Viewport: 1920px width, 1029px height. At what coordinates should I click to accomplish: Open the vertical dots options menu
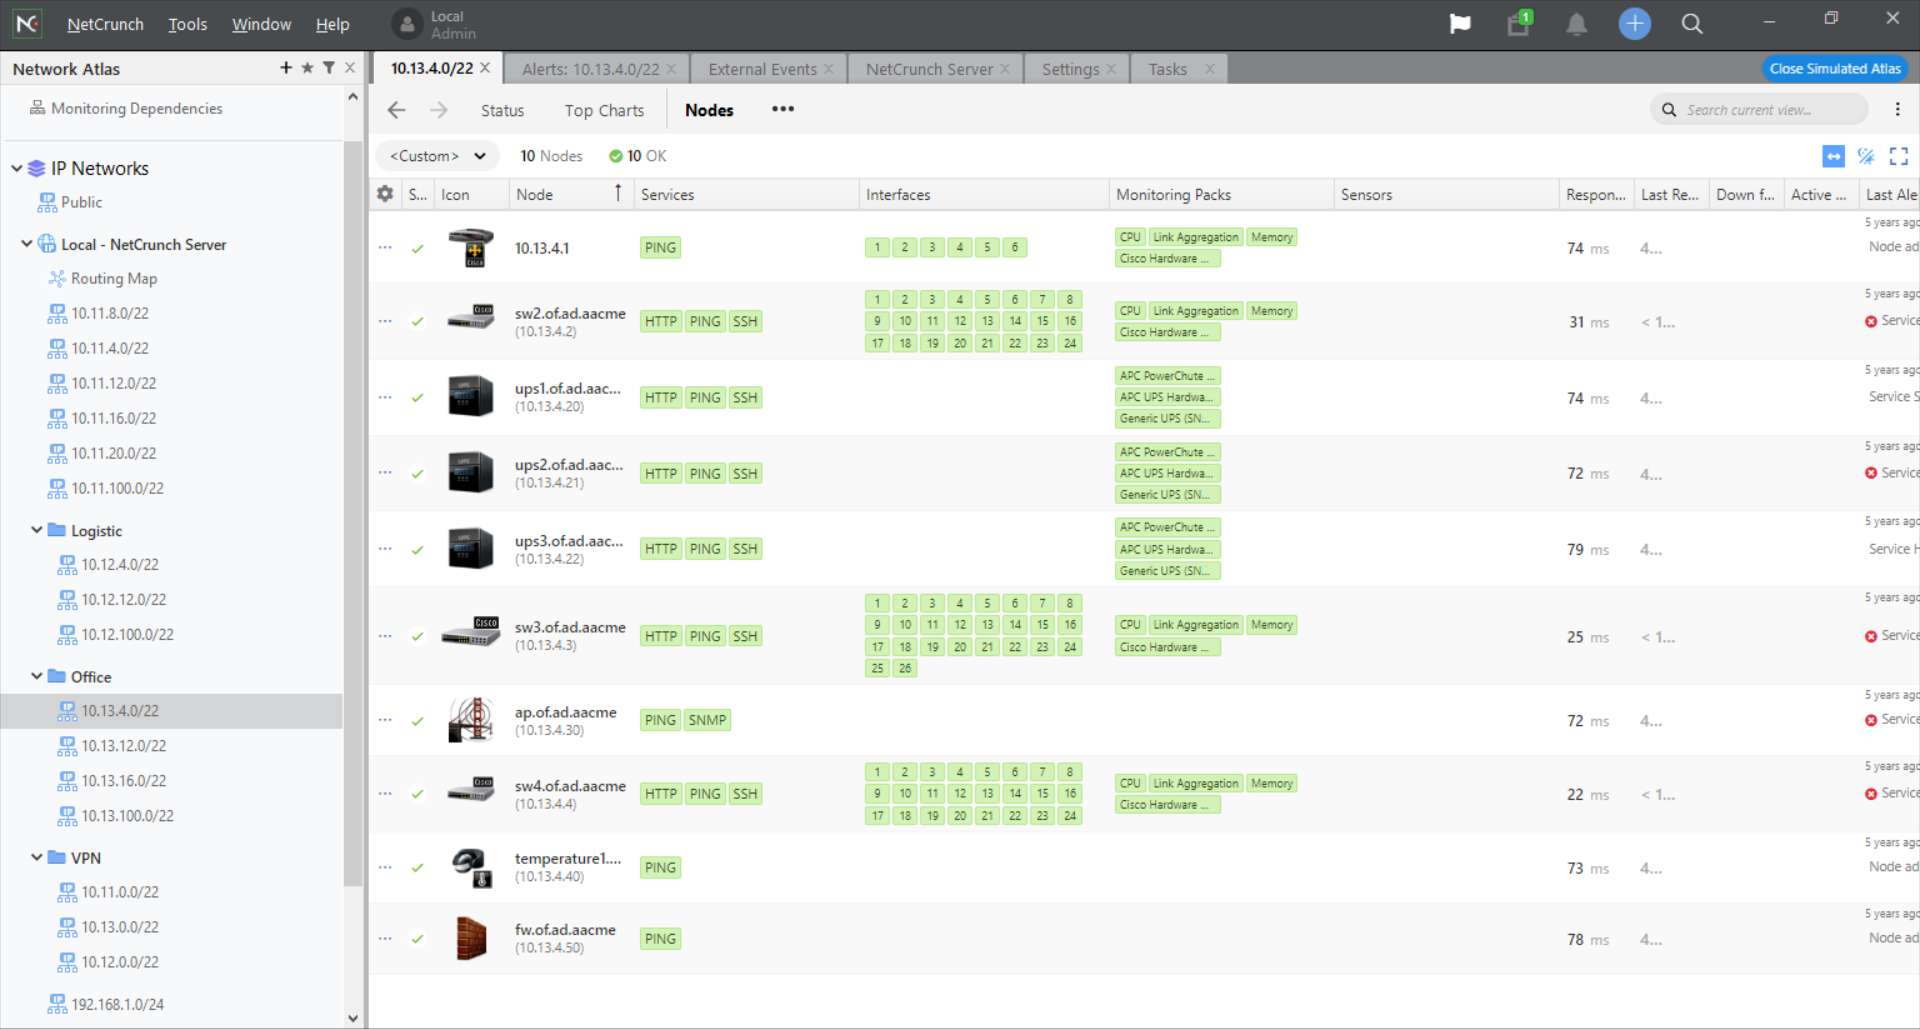(1897, 109)
